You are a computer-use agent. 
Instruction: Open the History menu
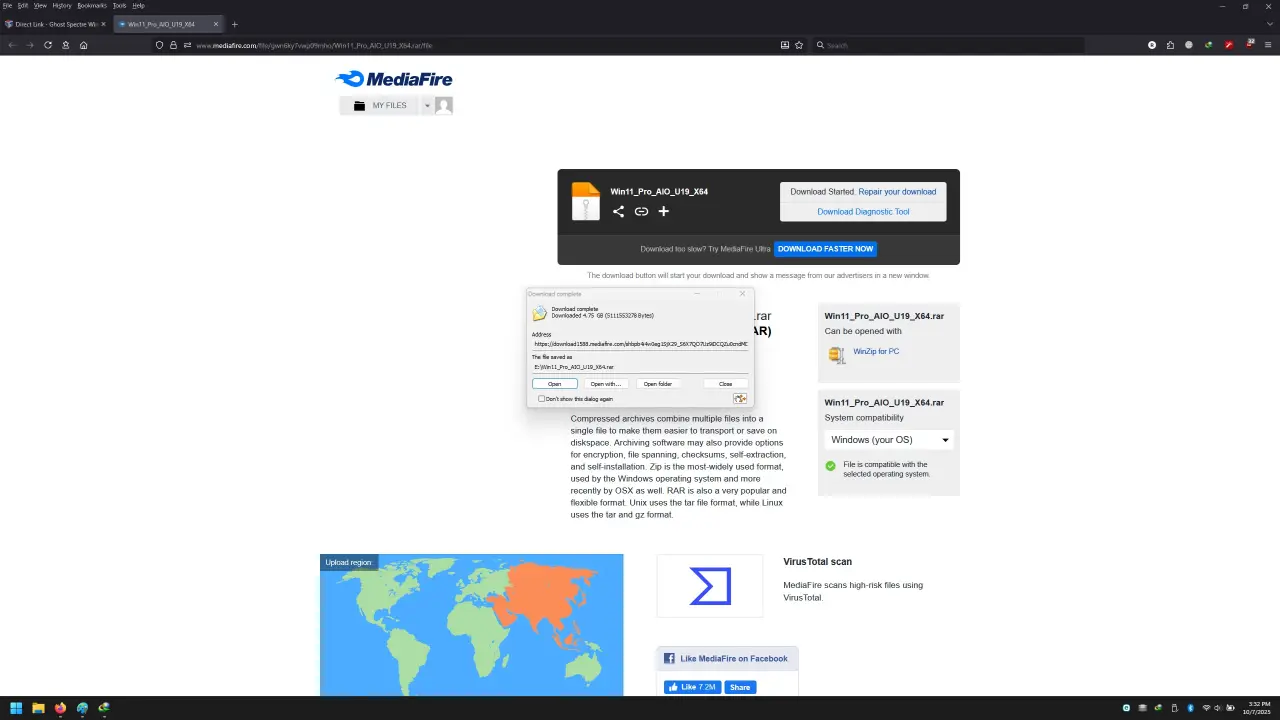(62, 5)
